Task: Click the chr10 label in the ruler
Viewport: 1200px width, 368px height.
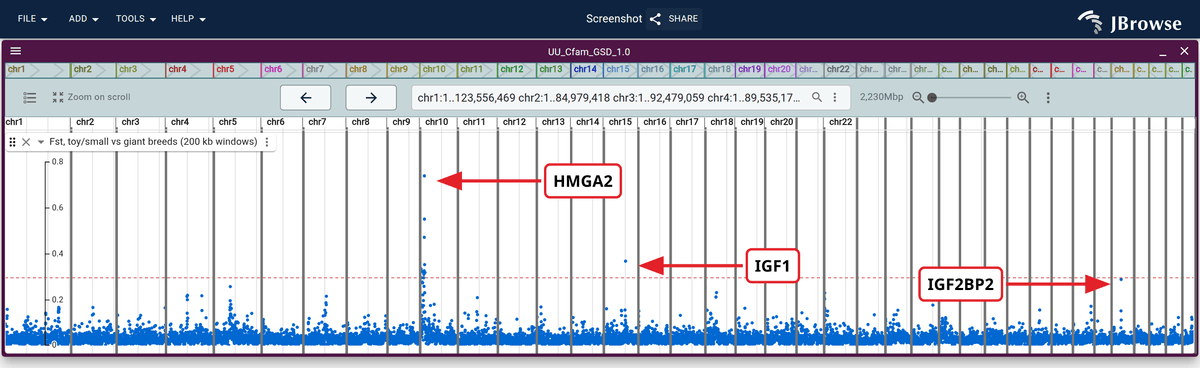Action: click(x=437, y=122)
